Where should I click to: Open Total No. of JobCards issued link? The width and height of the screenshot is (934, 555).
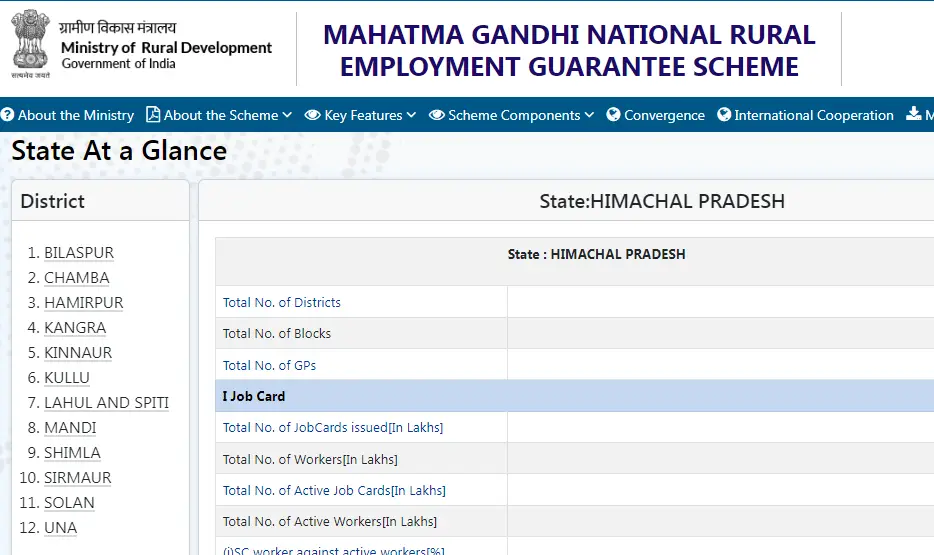[333, 428]
